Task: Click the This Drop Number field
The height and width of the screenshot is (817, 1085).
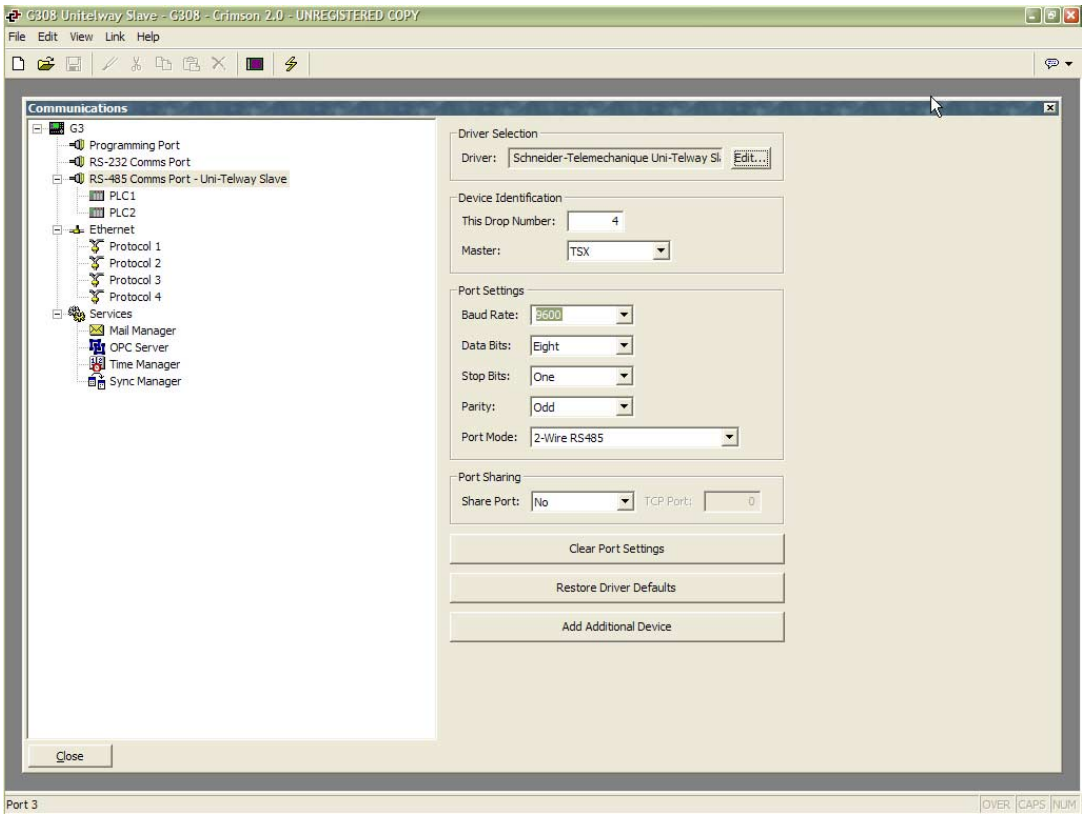Action: point(595,221)
